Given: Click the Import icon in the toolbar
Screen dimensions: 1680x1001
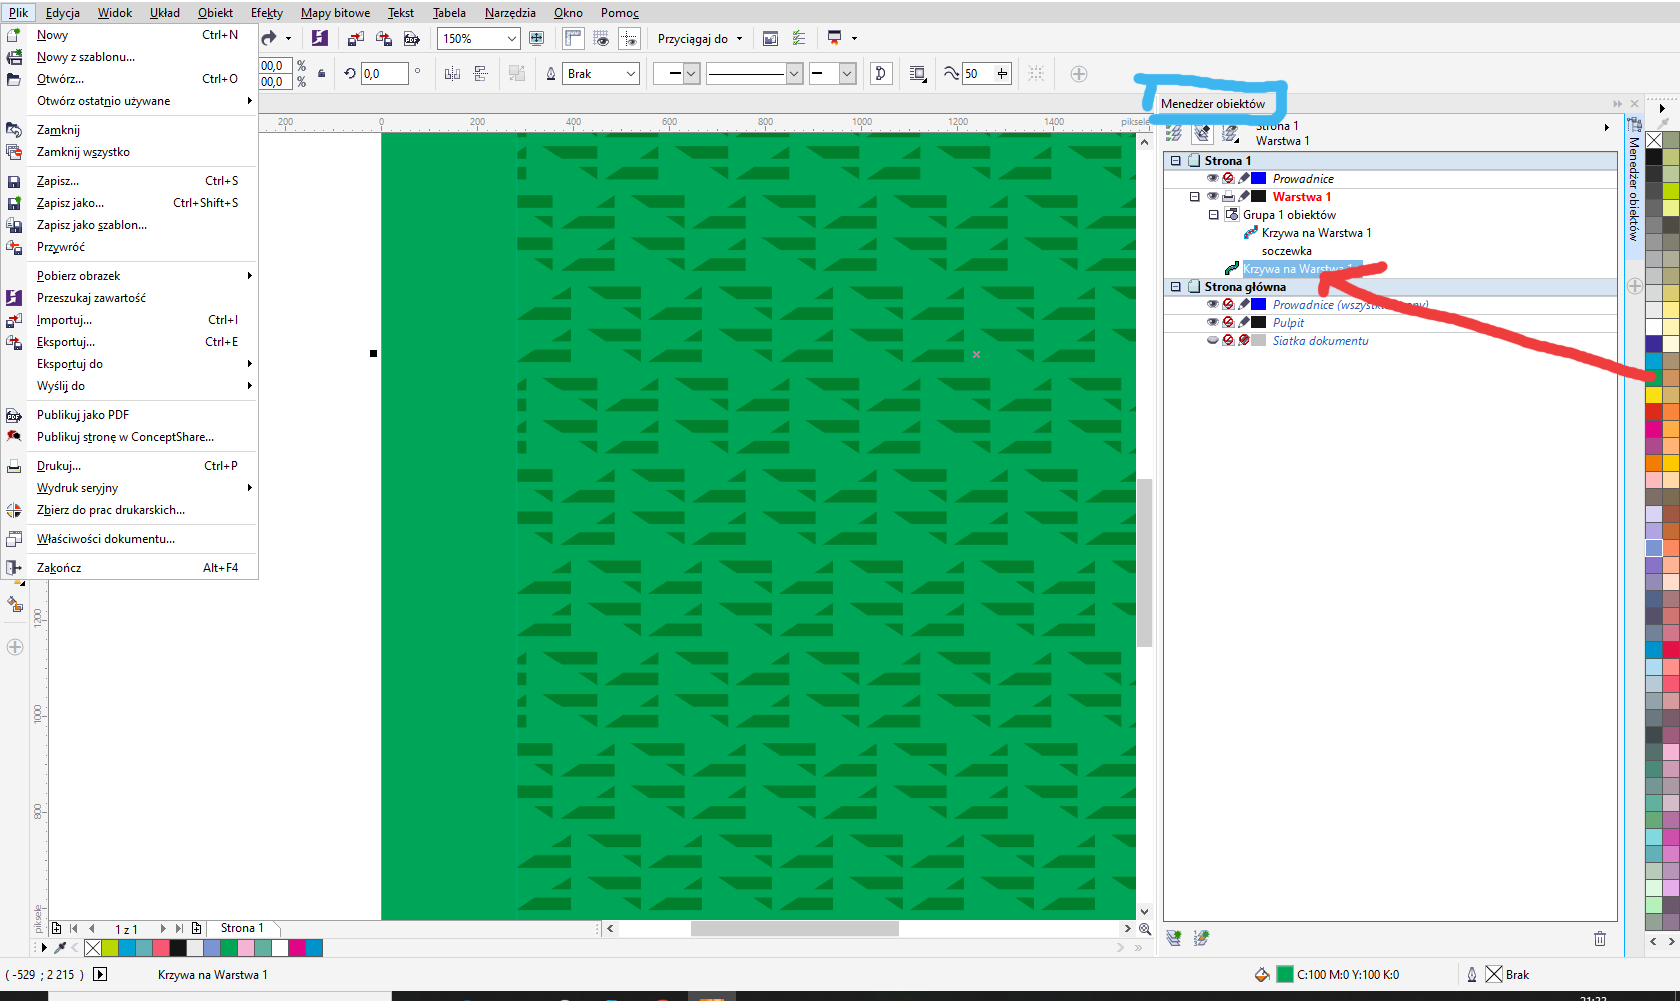Looking at the screenshot, I should pyautogui.click(x=356, y=39).
